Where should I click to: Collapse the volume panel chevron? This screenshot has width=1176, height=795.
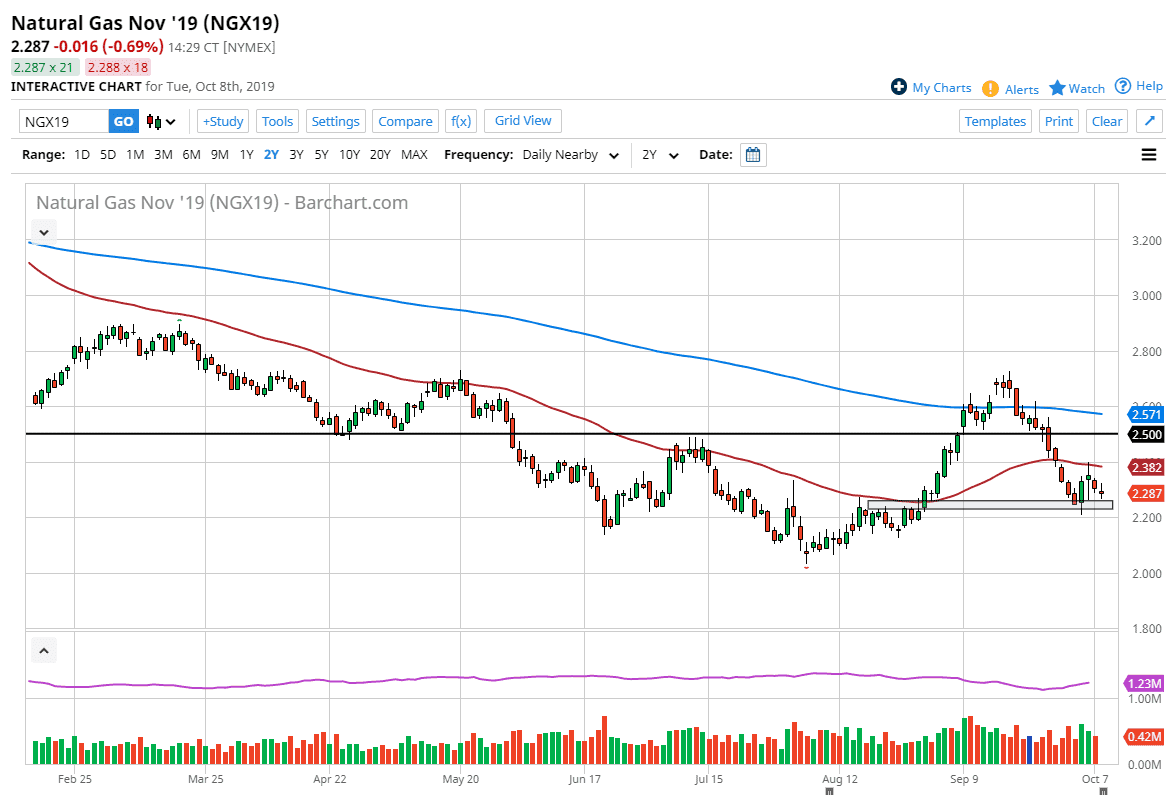(44, 651)
